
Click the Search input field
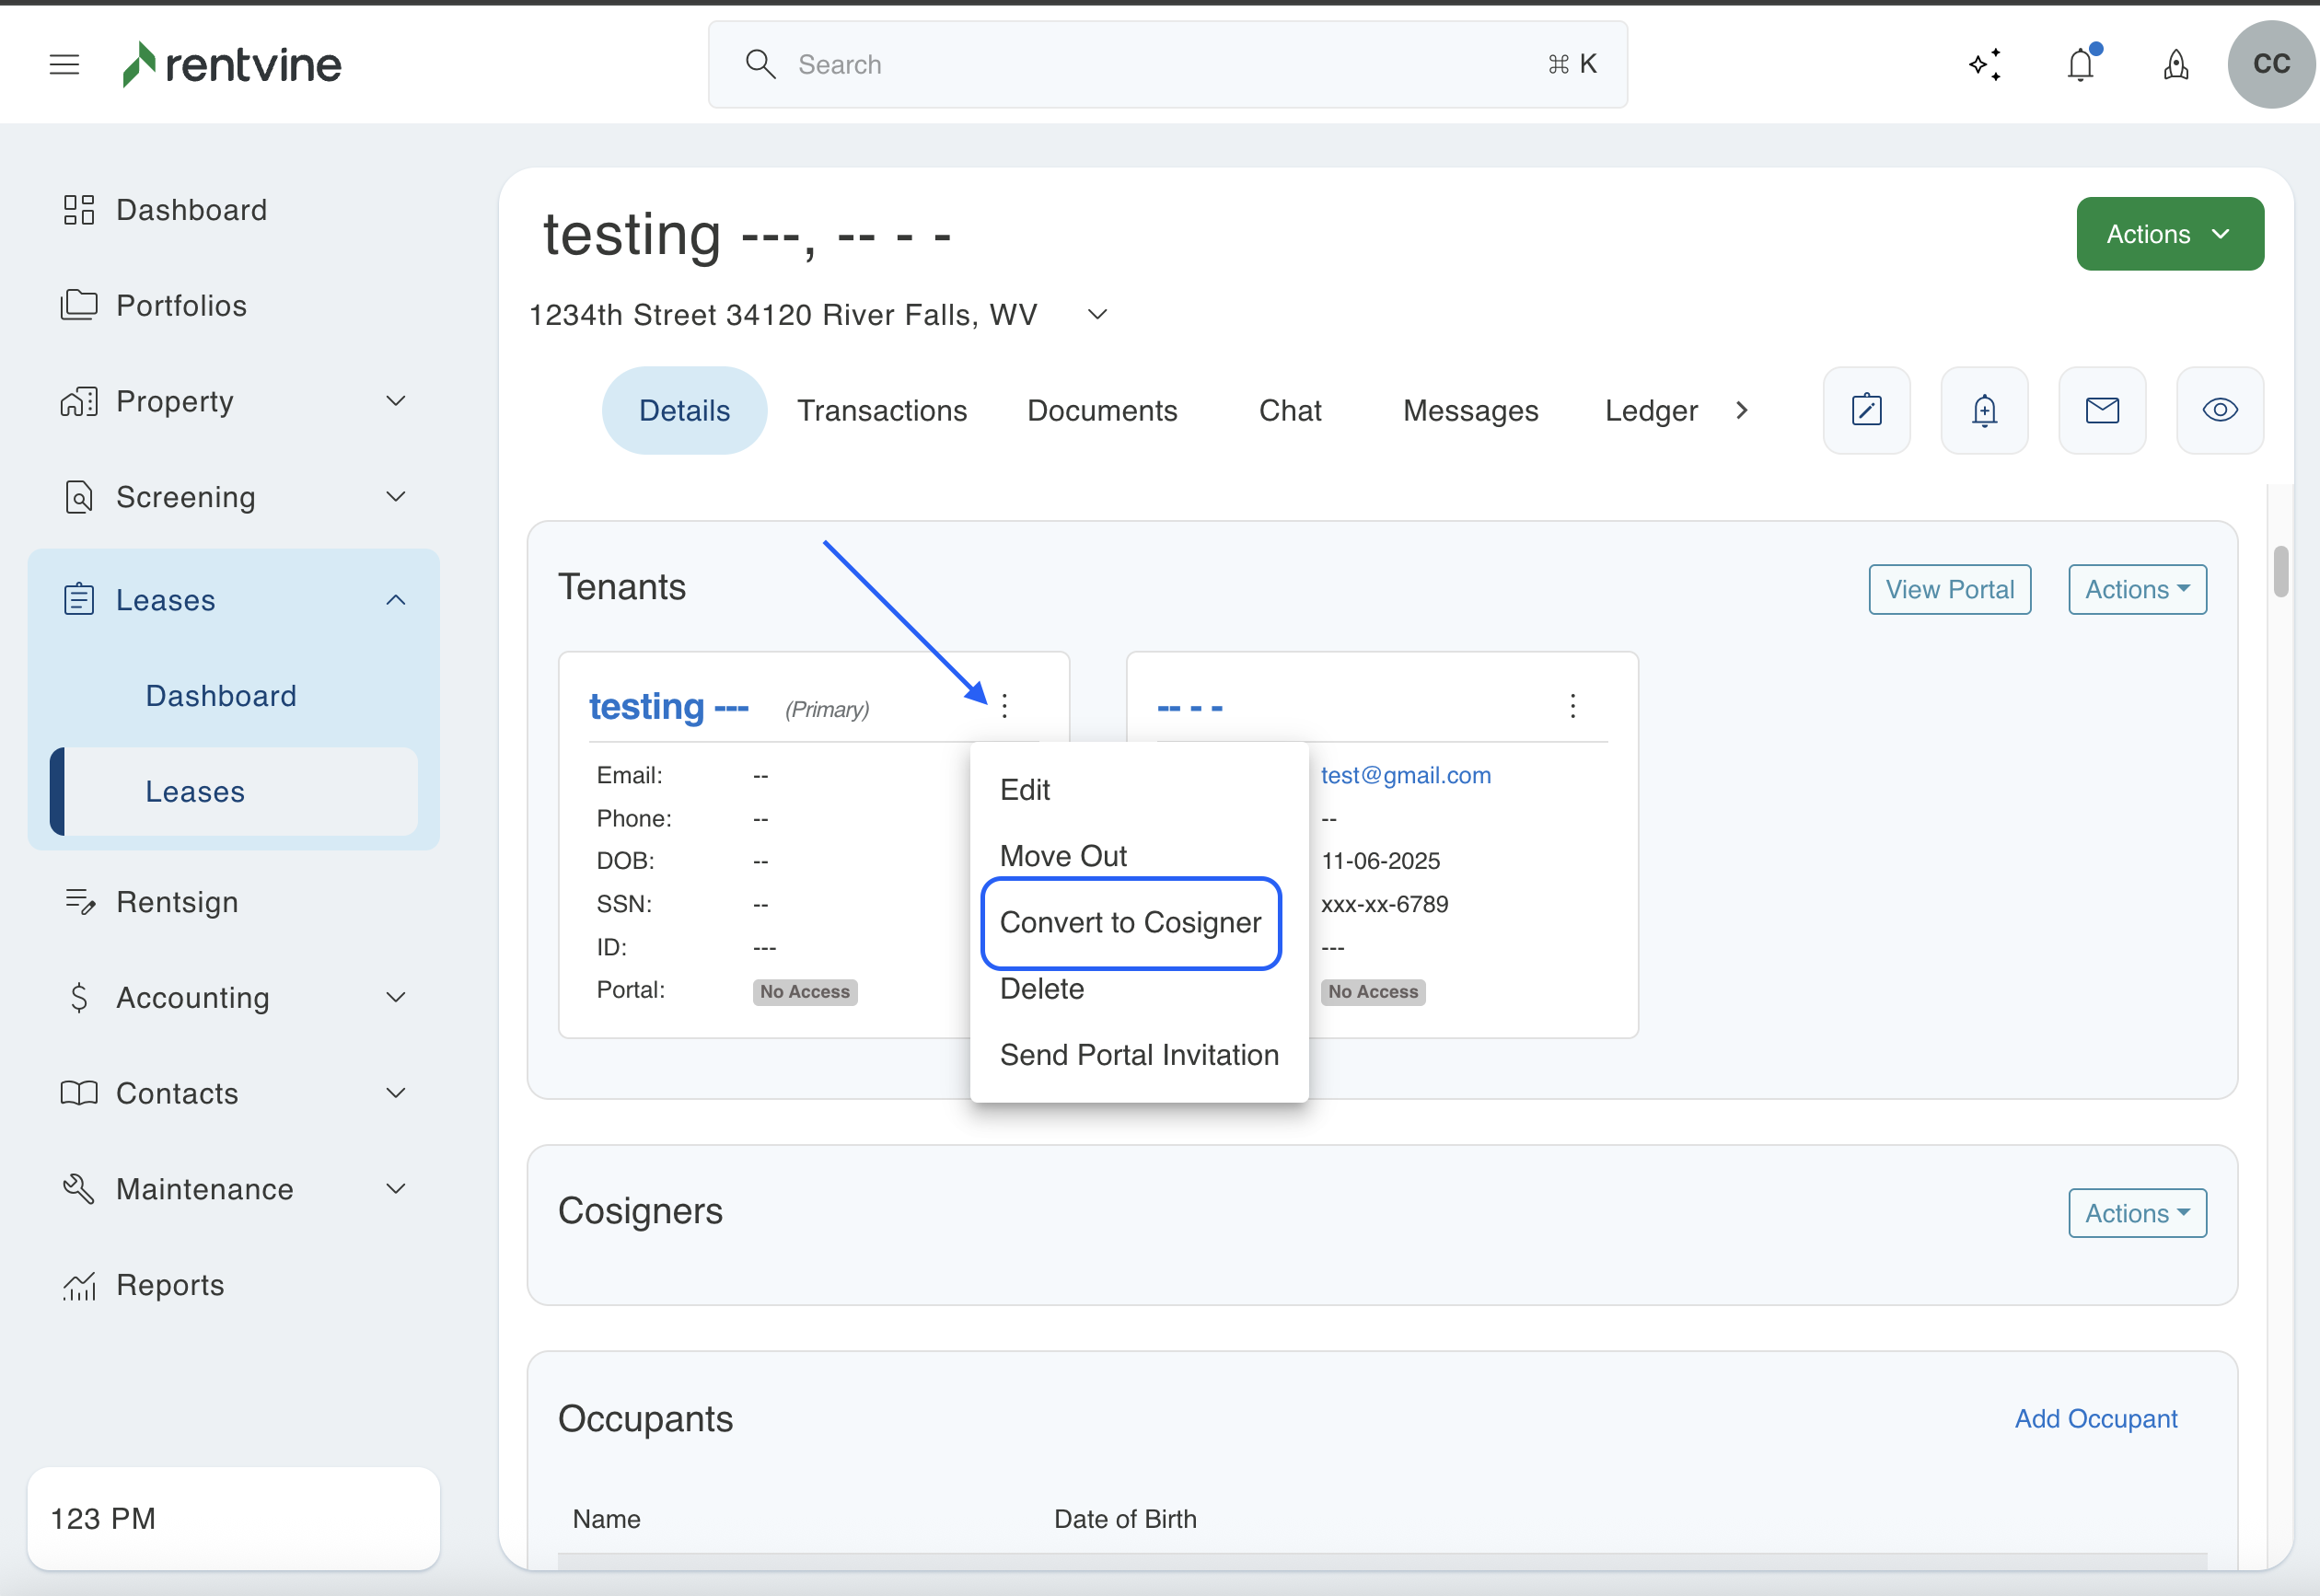1166,65
